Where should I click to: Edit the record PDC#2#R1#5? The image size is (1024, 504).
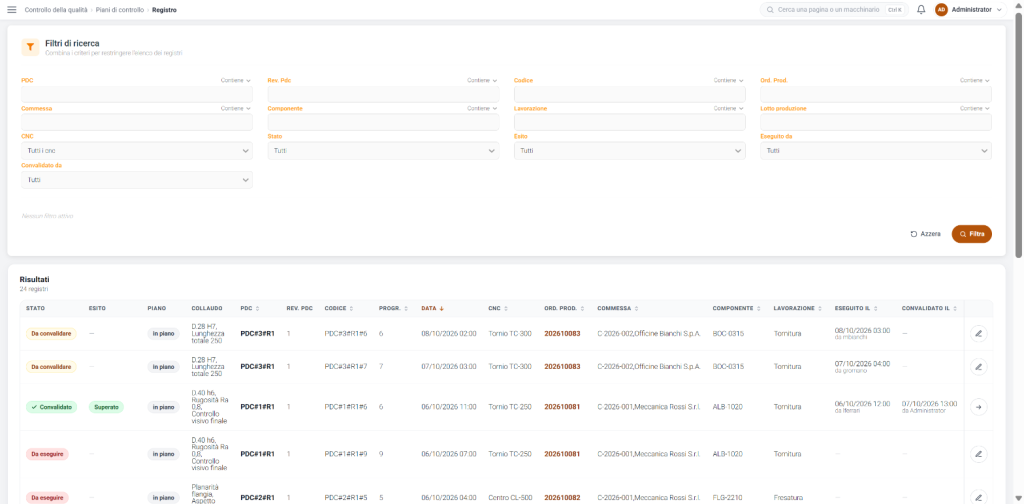[978, 497]
